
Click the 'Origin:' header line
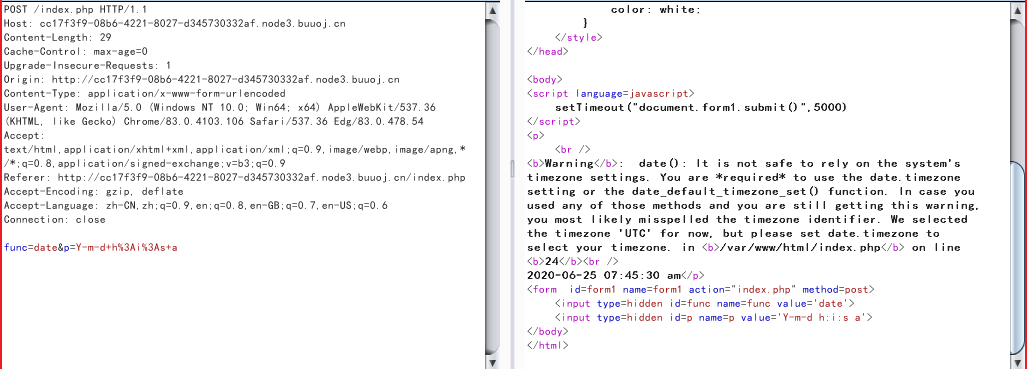click(x=201, y=79)
